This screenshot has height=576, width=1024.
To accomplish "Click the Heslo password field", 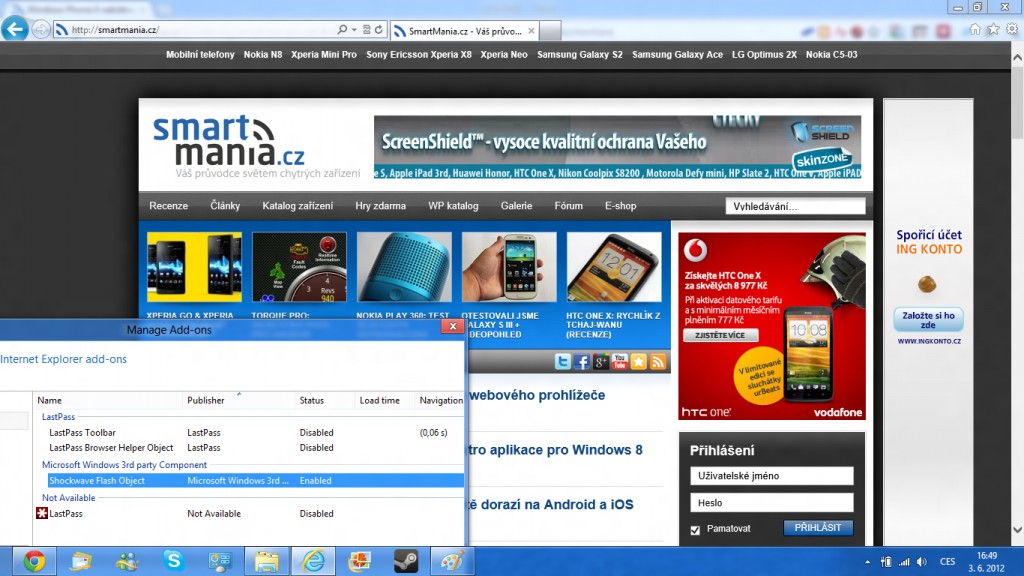I will [x=771, y=503].
